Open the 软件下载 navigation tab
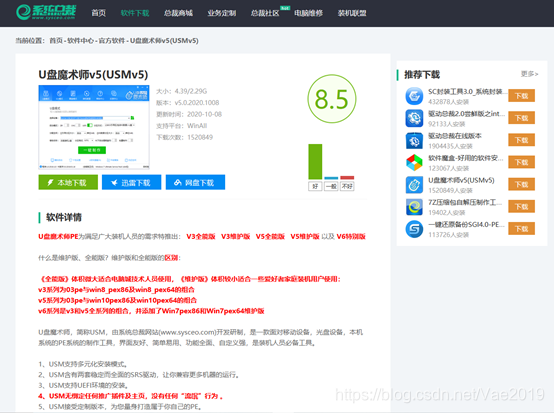554x413 pixels. [x=135, y=13]
